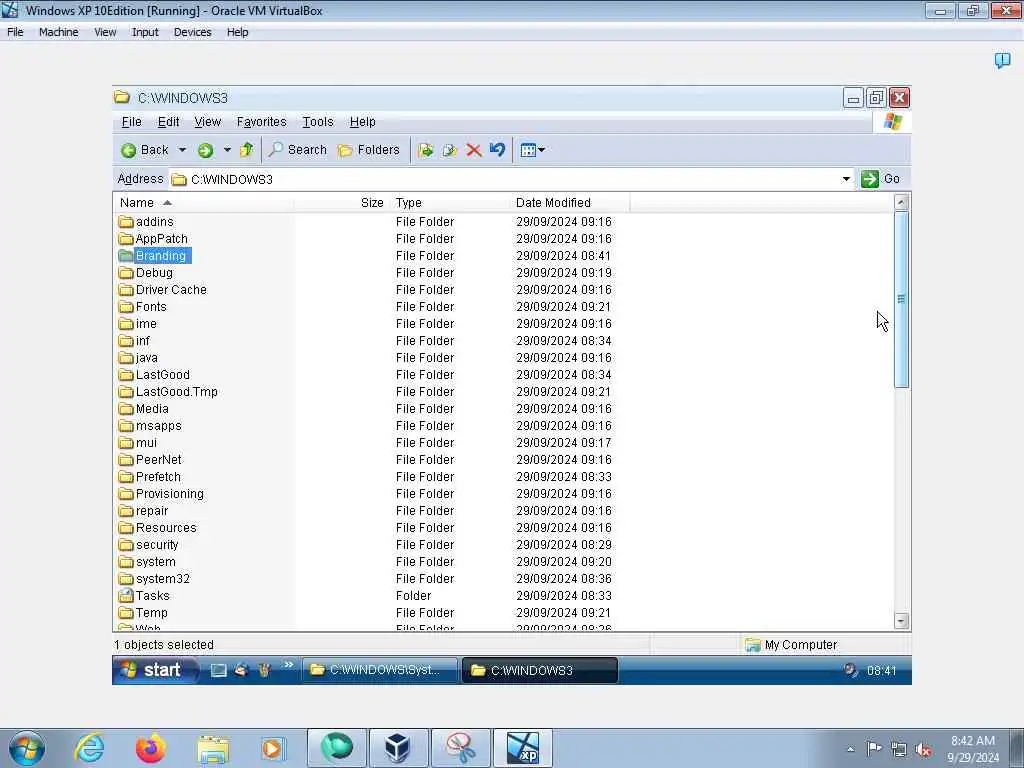
Task: Select the ime folder name
Action: coord(146,324)
